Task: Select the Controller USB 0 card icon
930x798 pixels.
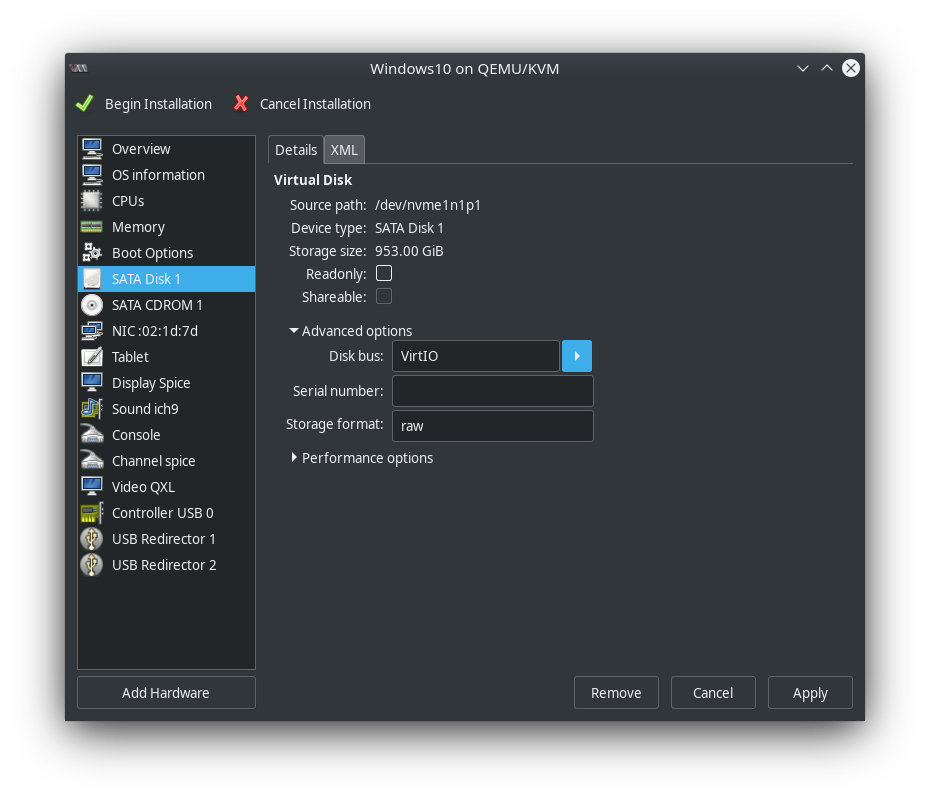Action: pyautogui.click(x=92, y=513)
